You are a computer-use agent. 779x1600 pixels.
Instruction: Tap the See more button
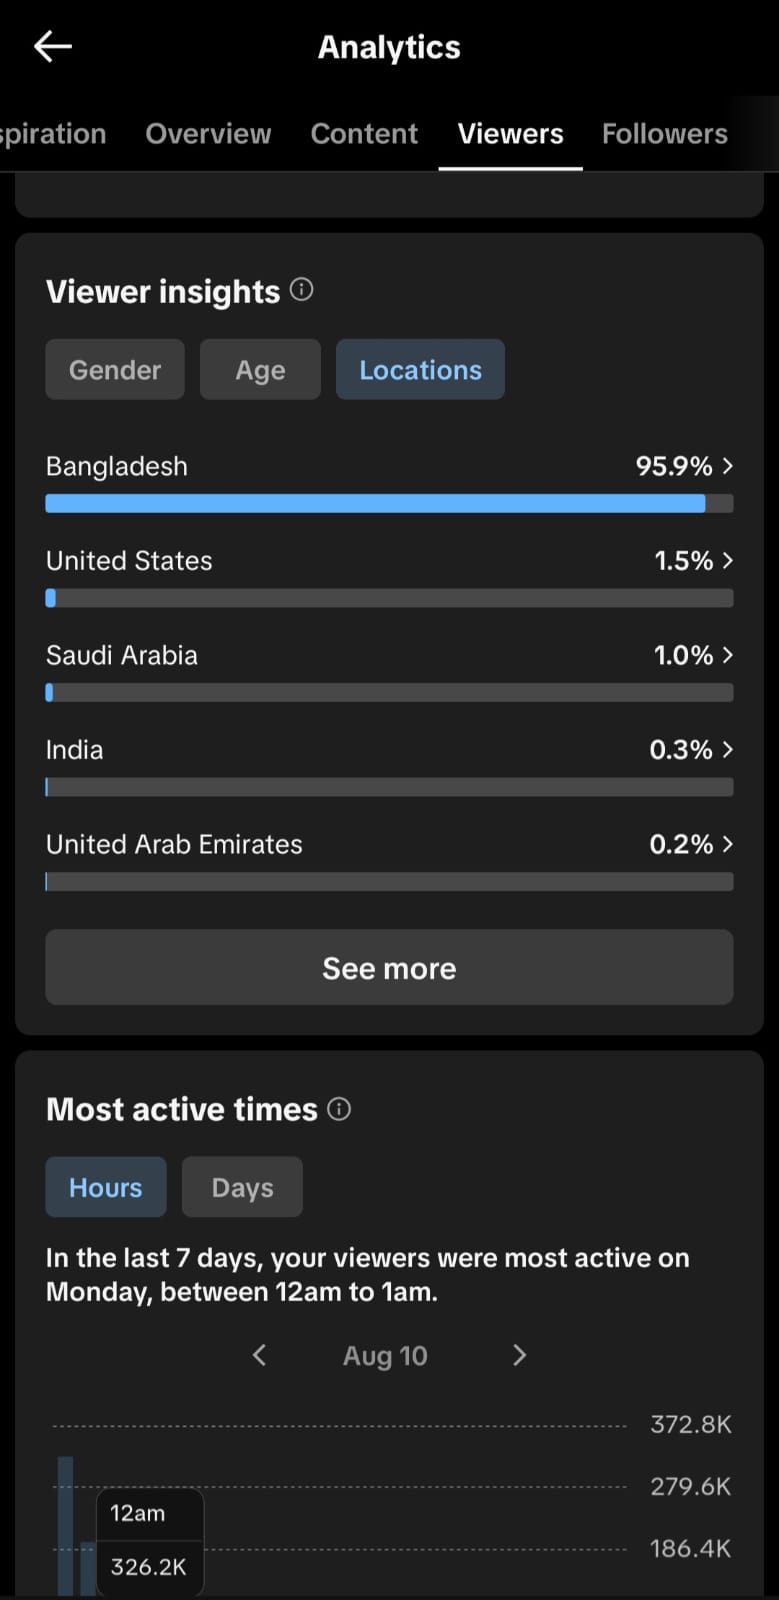(389, 968)
